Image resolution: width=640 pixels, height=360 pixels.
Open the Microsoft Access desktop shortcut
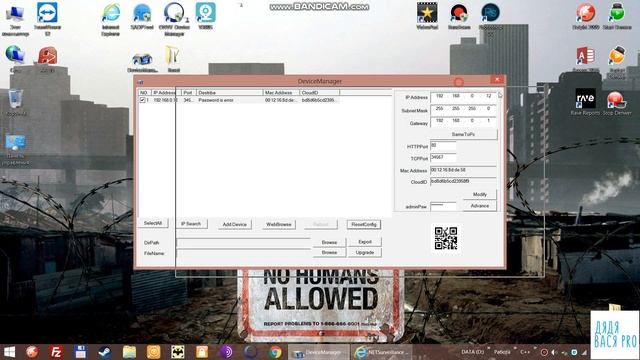pos(585,59)
